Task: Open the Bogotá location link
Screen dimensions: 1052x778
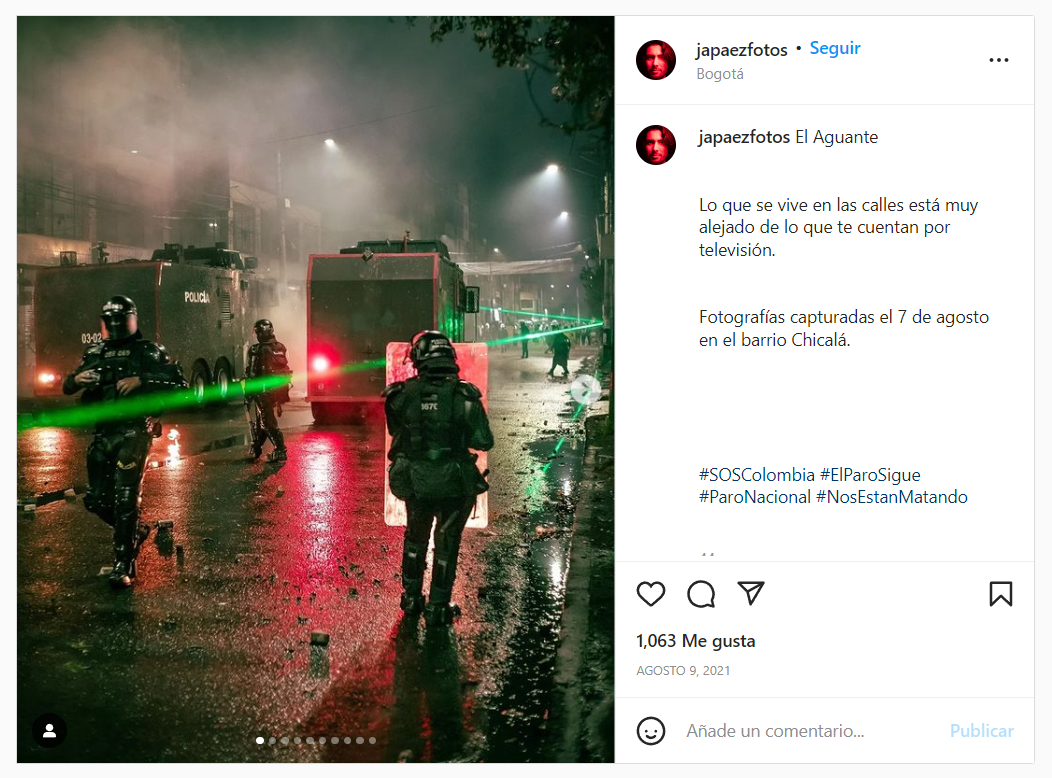Action: click(720, 74)
